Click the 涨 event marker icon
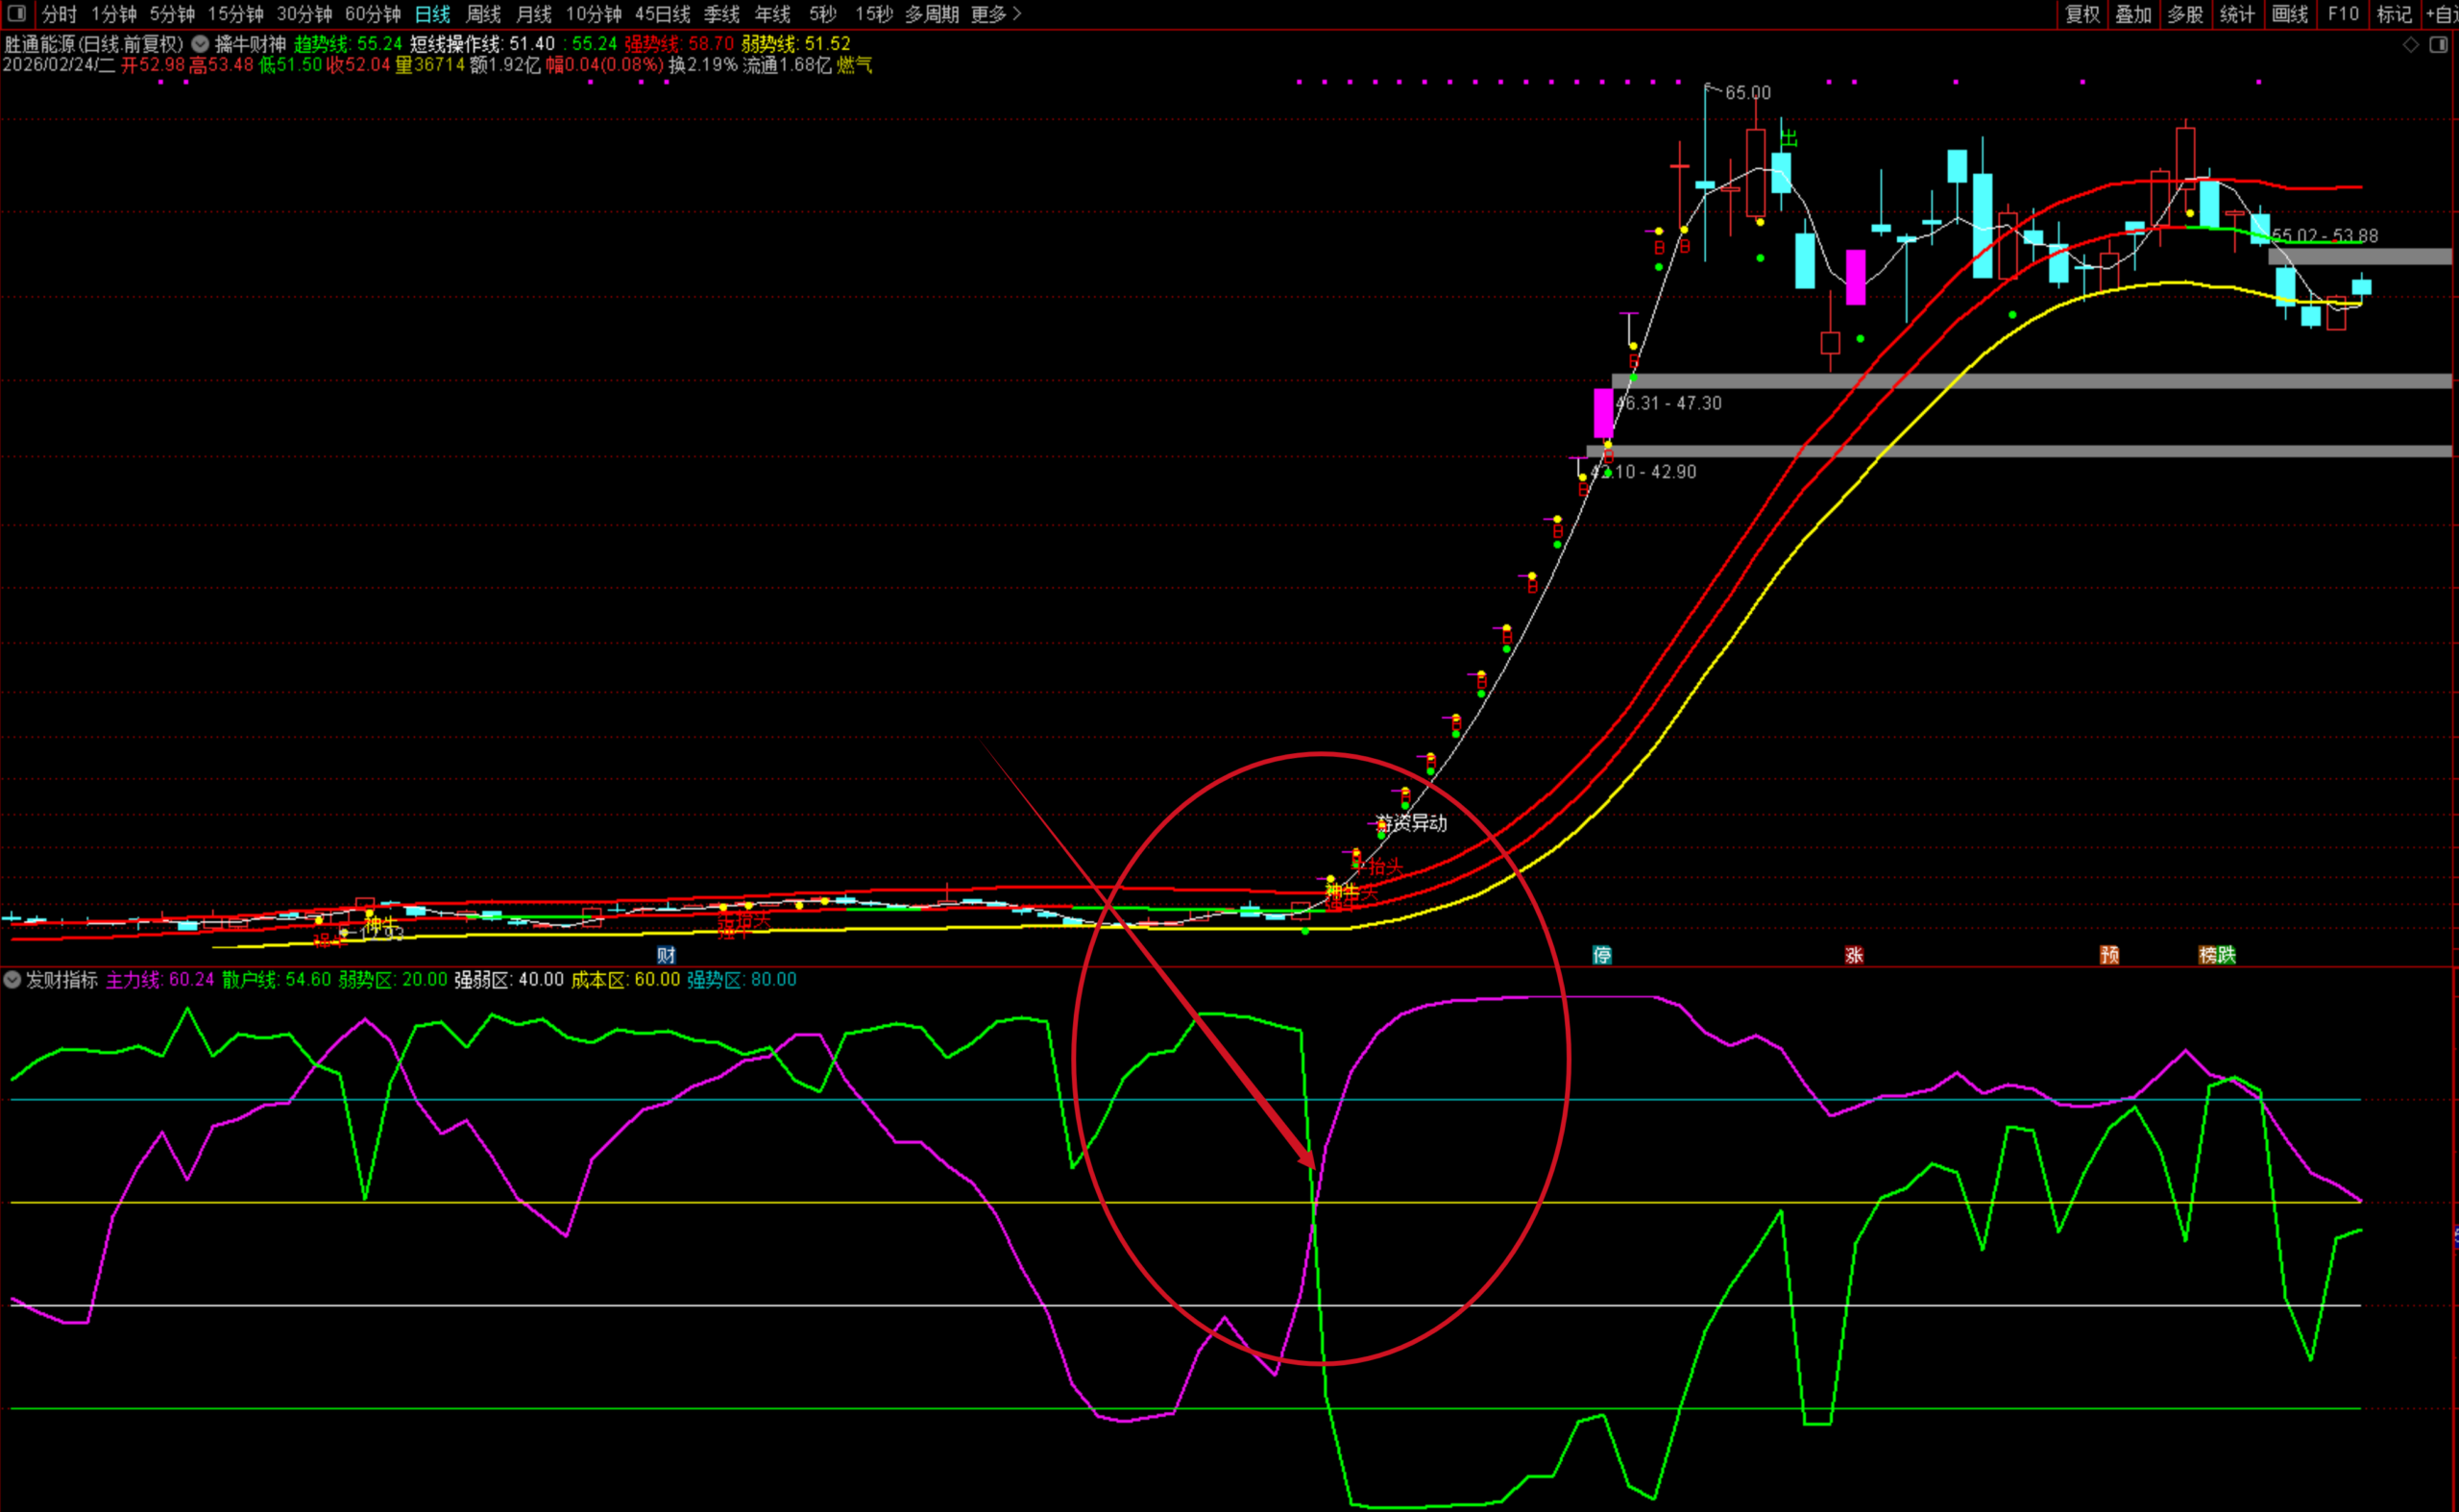The image size is (2459, 1512). point(1853,955)
